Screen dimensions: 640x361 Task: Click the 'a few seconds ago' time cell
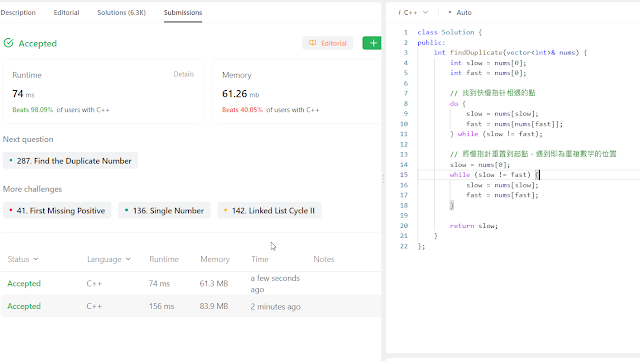pyautogui.click(x=275, y=284)
